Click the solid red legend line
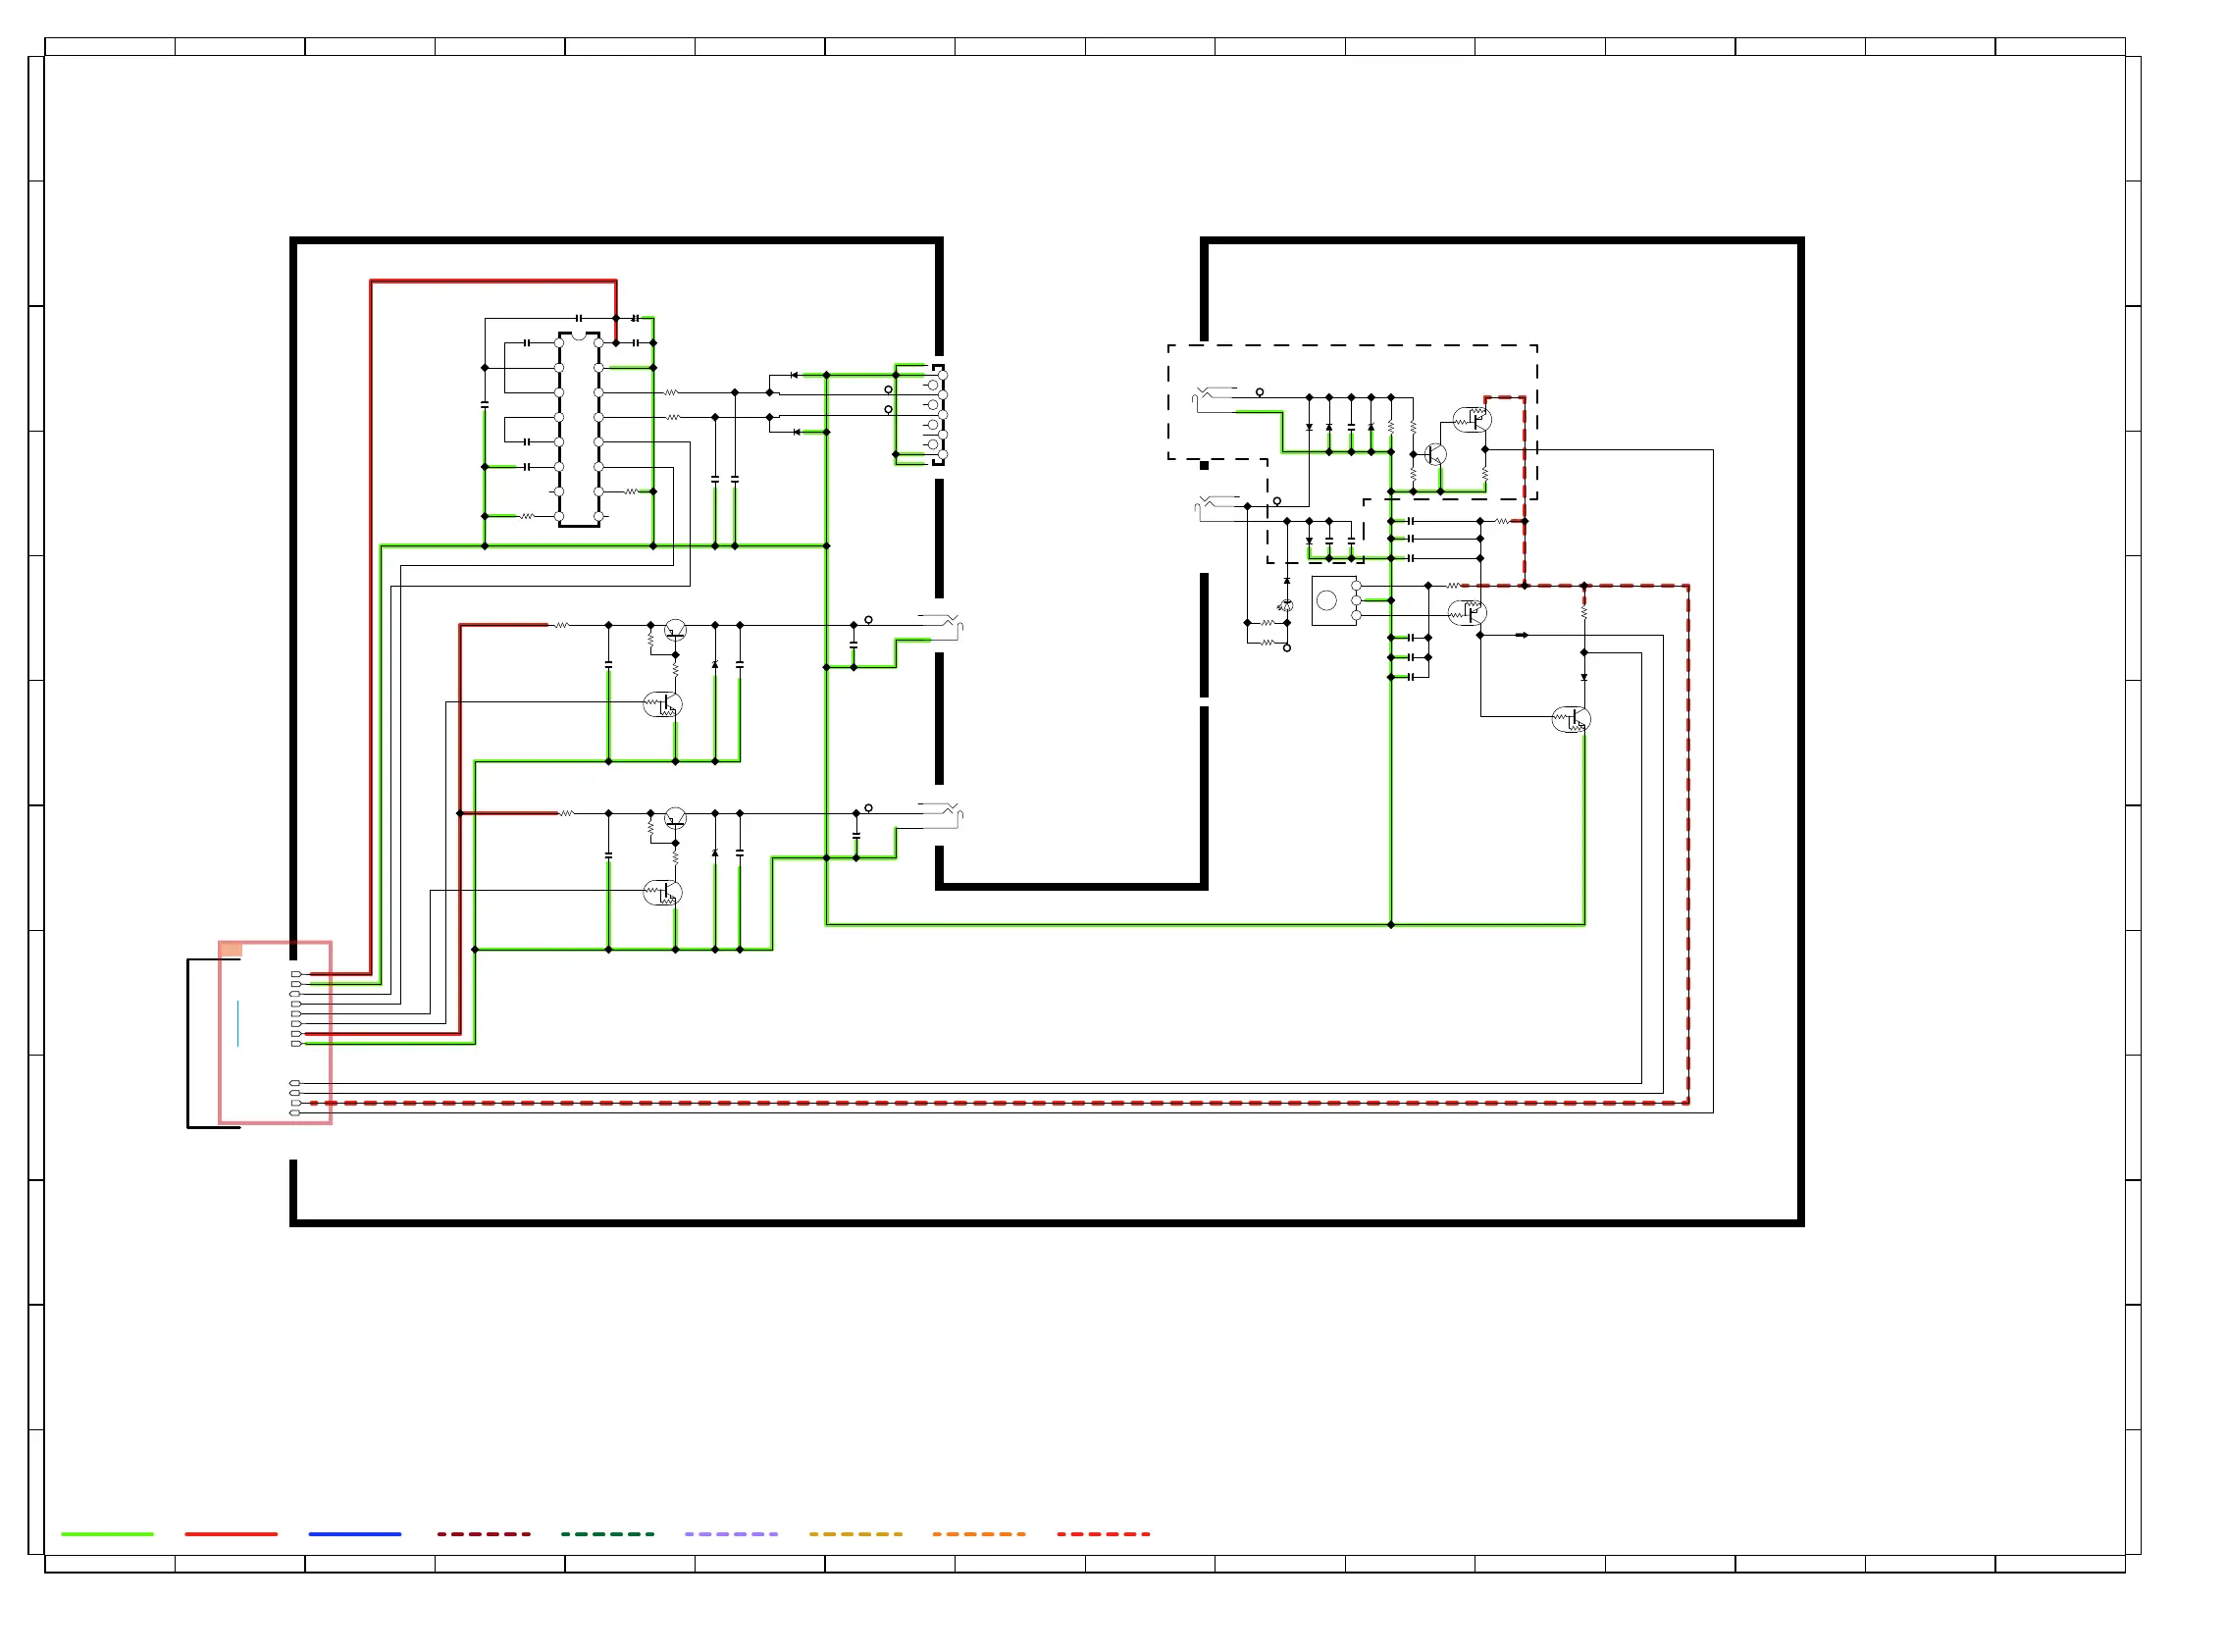Screen dimensions: 2225x1652 [x=231, y=1533]
